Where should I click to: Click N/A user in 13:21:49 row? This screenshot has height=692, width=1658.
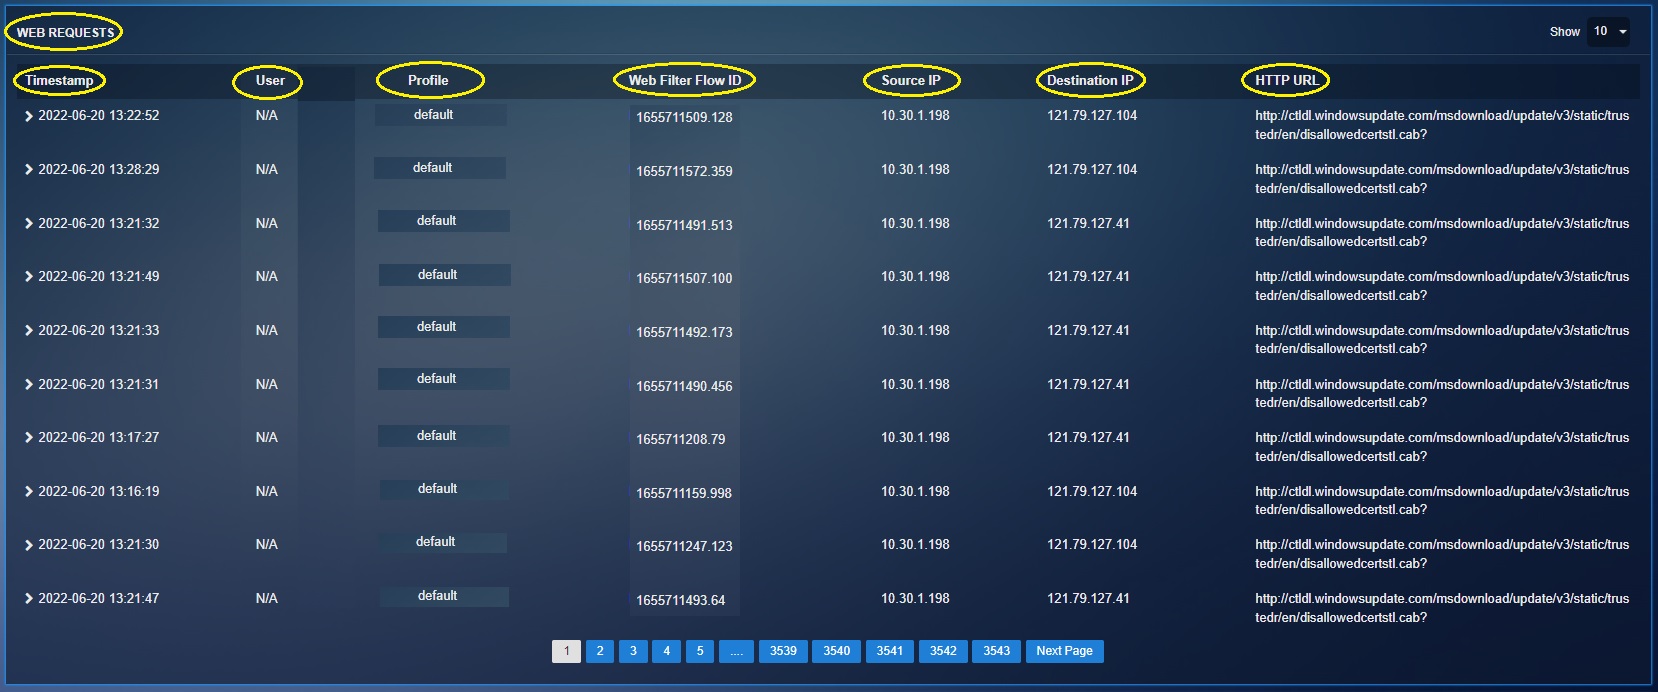(267, 277)
